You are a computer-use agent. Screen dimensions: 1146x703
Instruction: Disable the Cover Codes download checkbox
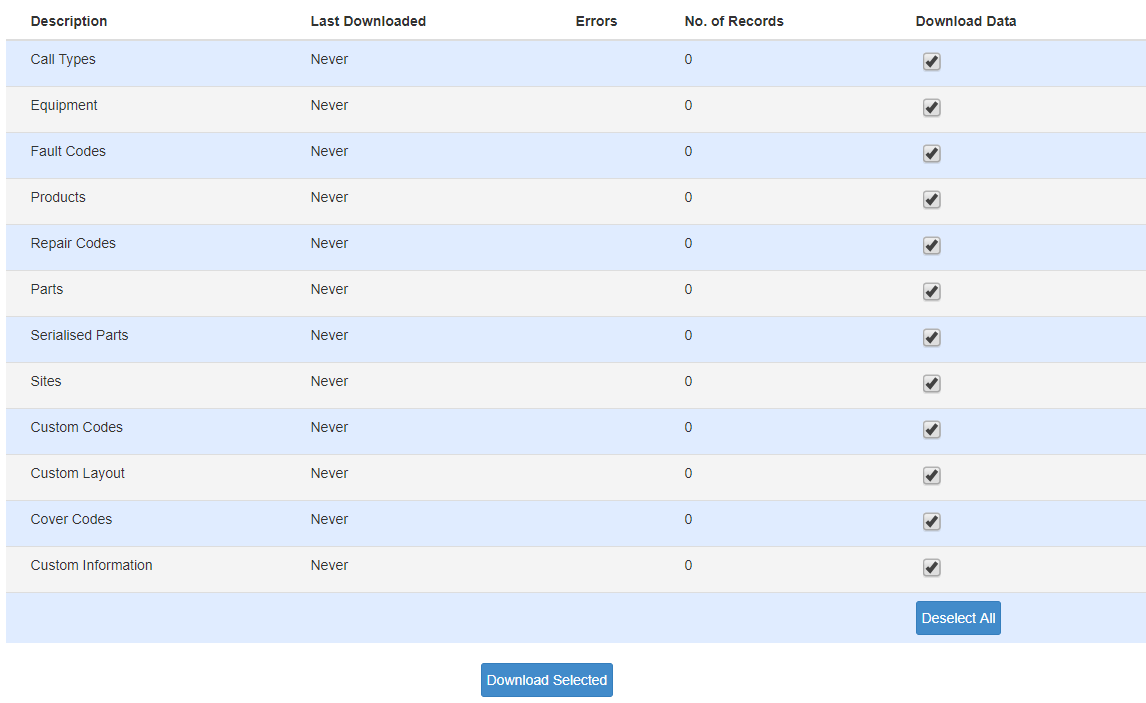pos(931,522)
